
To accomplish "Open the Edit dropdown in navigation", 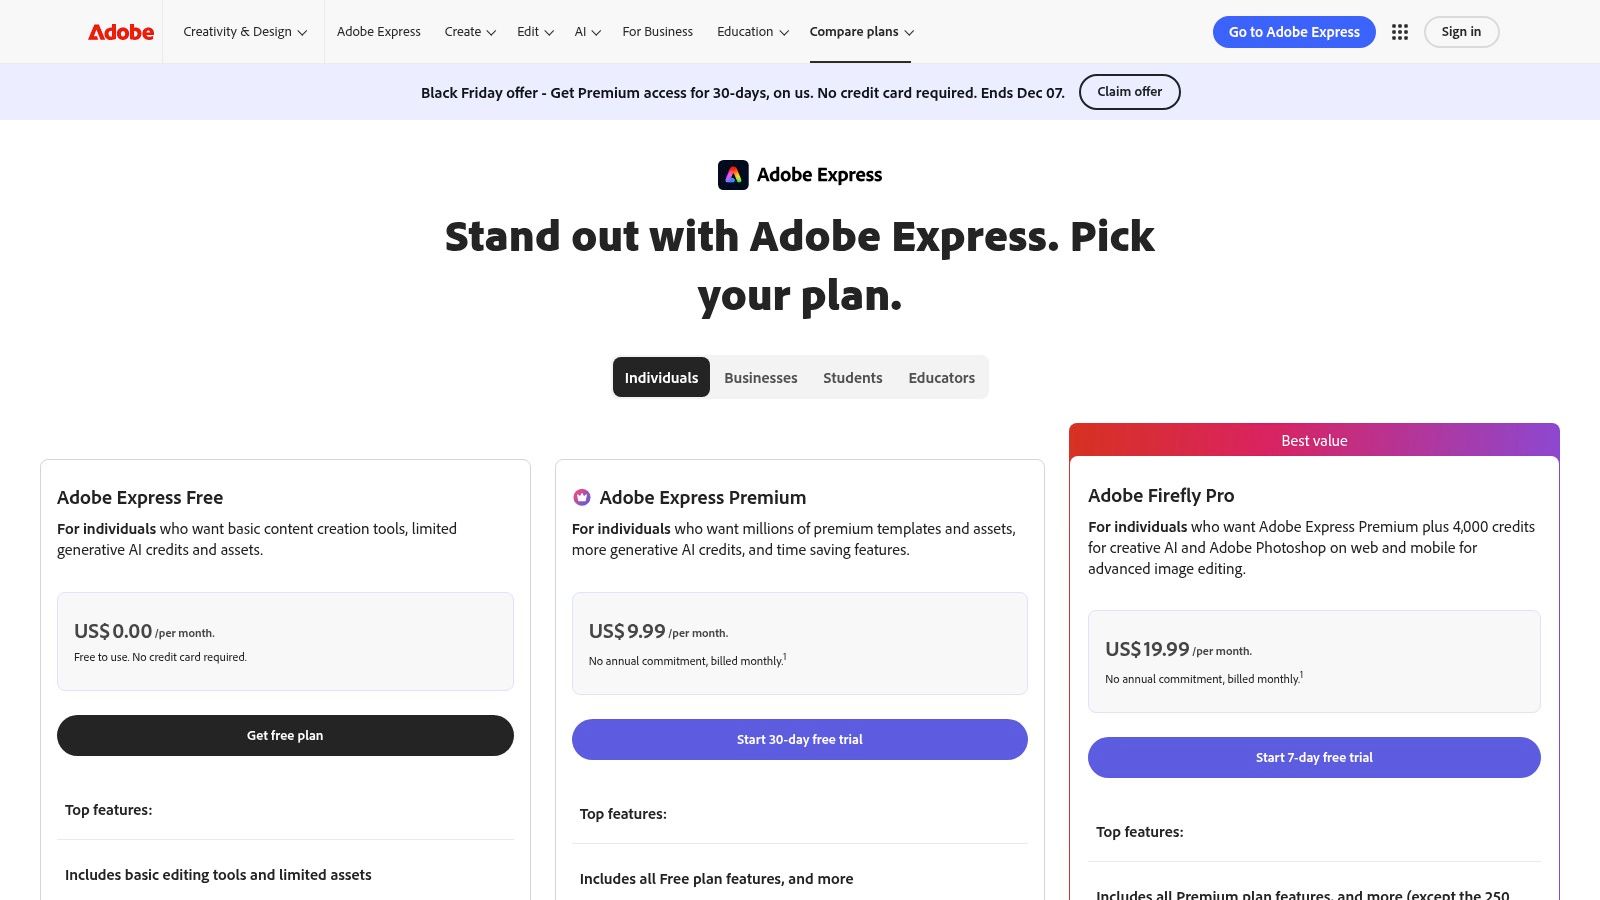I will (533, 31).
